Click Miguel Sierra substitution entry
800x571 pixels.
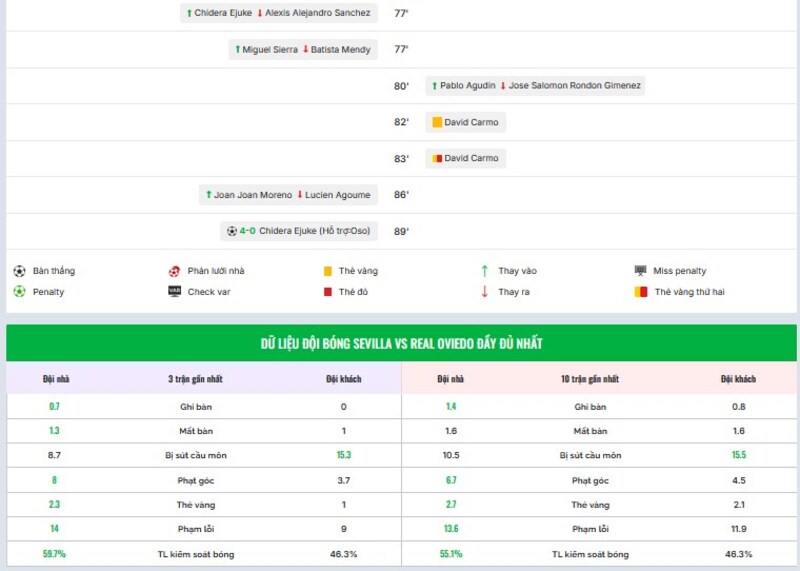pyautogui.click(x=270, y=49)
